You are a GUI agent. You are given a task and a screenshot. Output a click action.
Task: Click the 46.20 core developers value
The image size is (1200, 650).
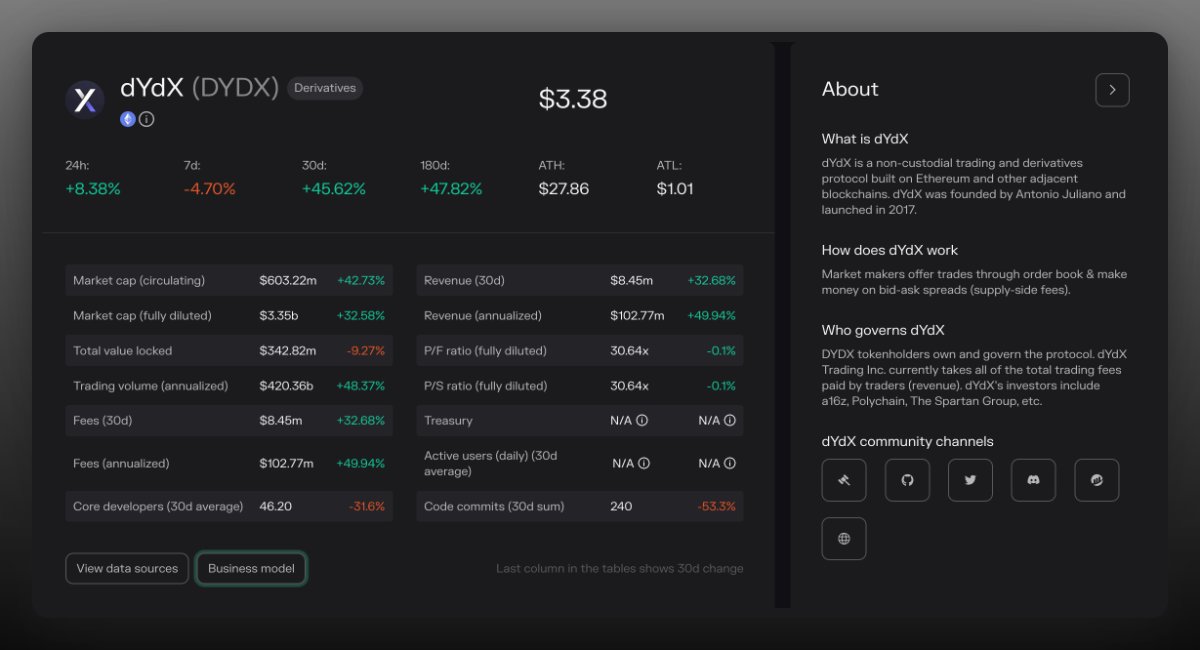275,507
